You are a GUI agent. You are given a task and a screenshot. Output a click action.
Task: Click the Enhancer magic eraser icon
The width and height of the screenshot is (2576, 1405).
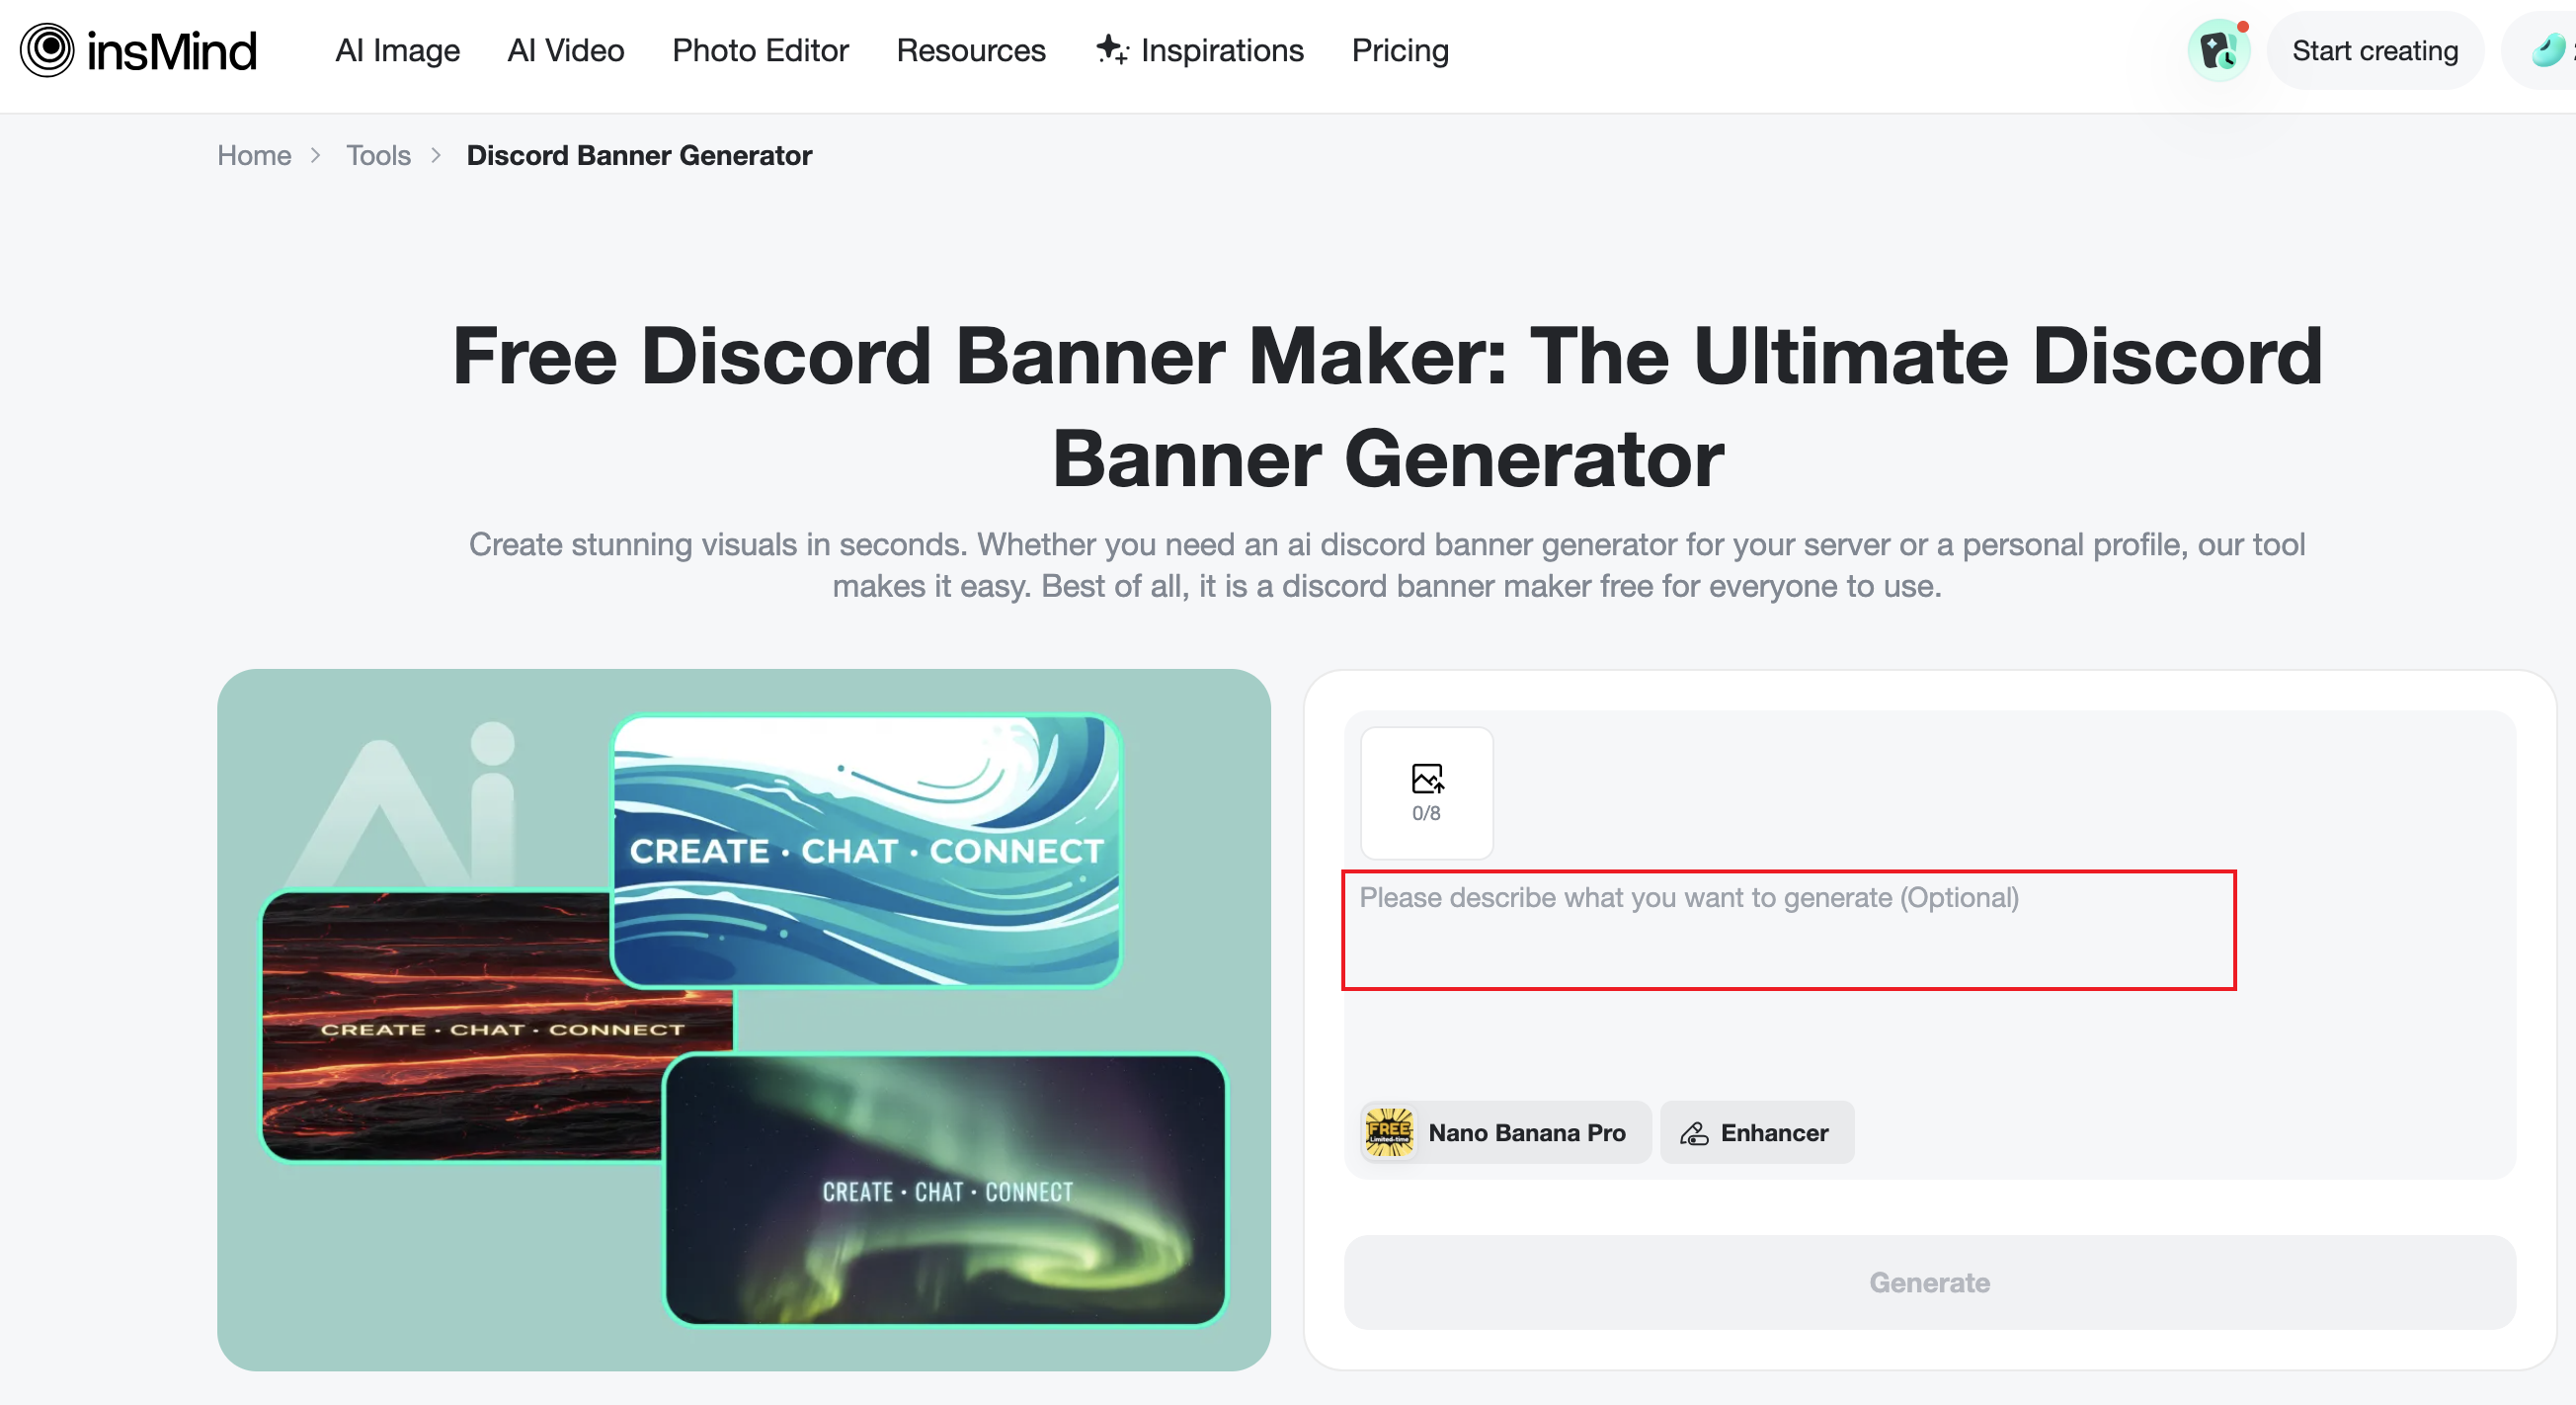click(1694, 1133)
